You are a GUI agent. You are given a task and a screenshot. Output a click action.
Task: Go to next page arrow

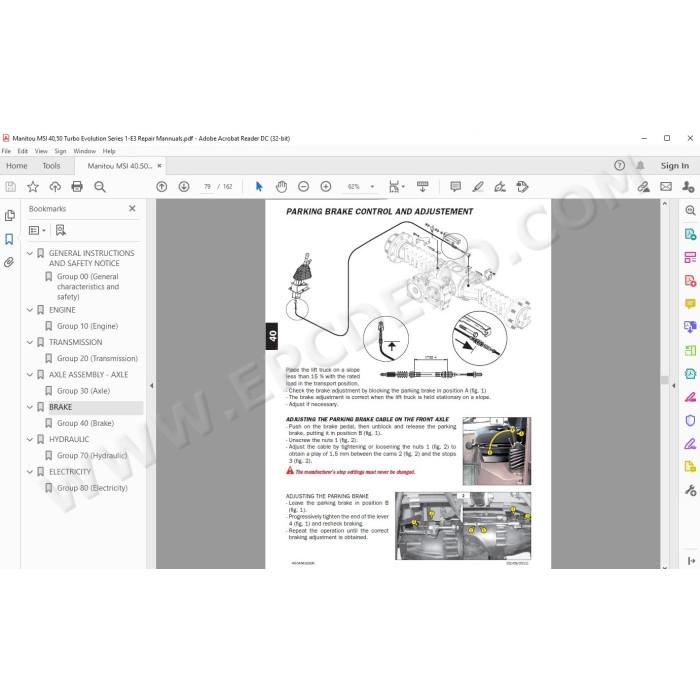[184, 187]
